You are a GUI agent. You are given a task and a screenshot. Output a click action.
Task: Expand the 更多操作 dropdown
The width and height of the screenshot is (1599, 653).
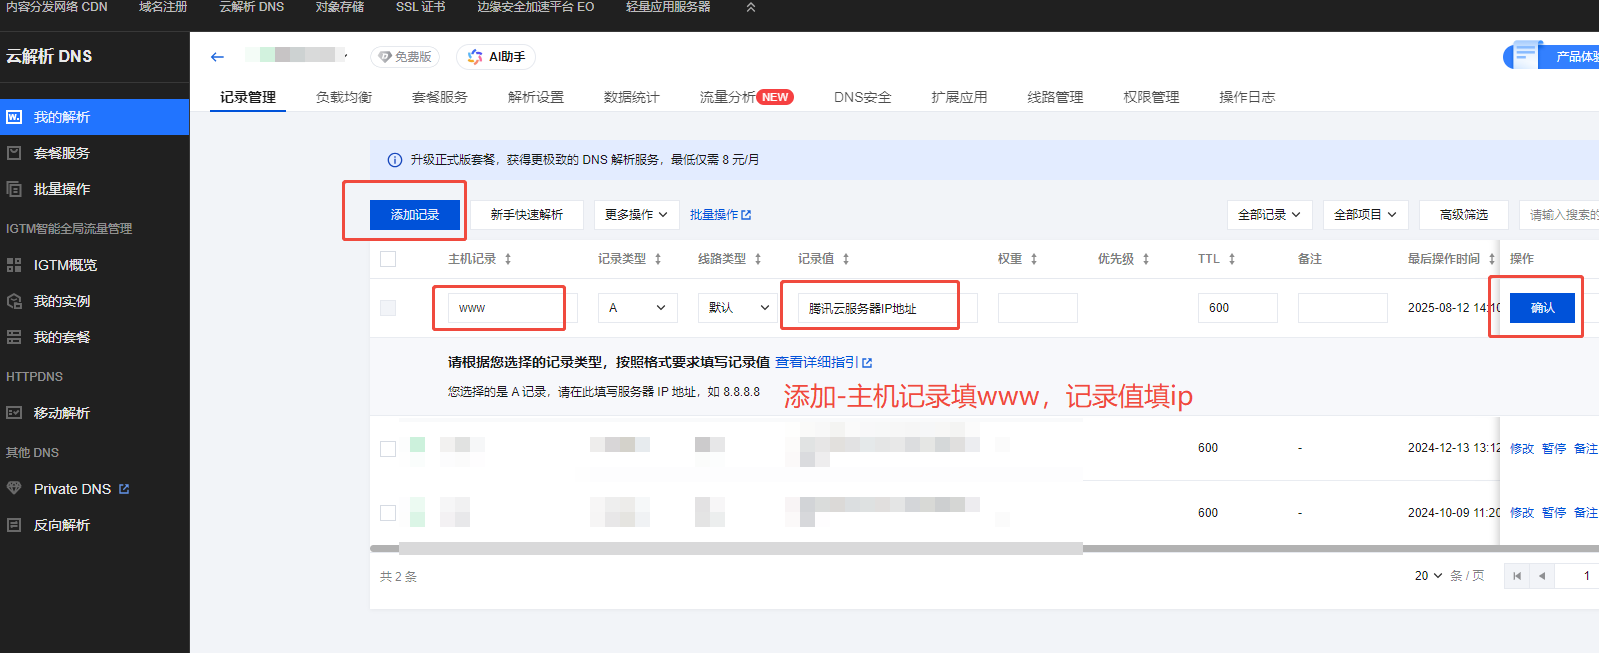pos(636,215)
